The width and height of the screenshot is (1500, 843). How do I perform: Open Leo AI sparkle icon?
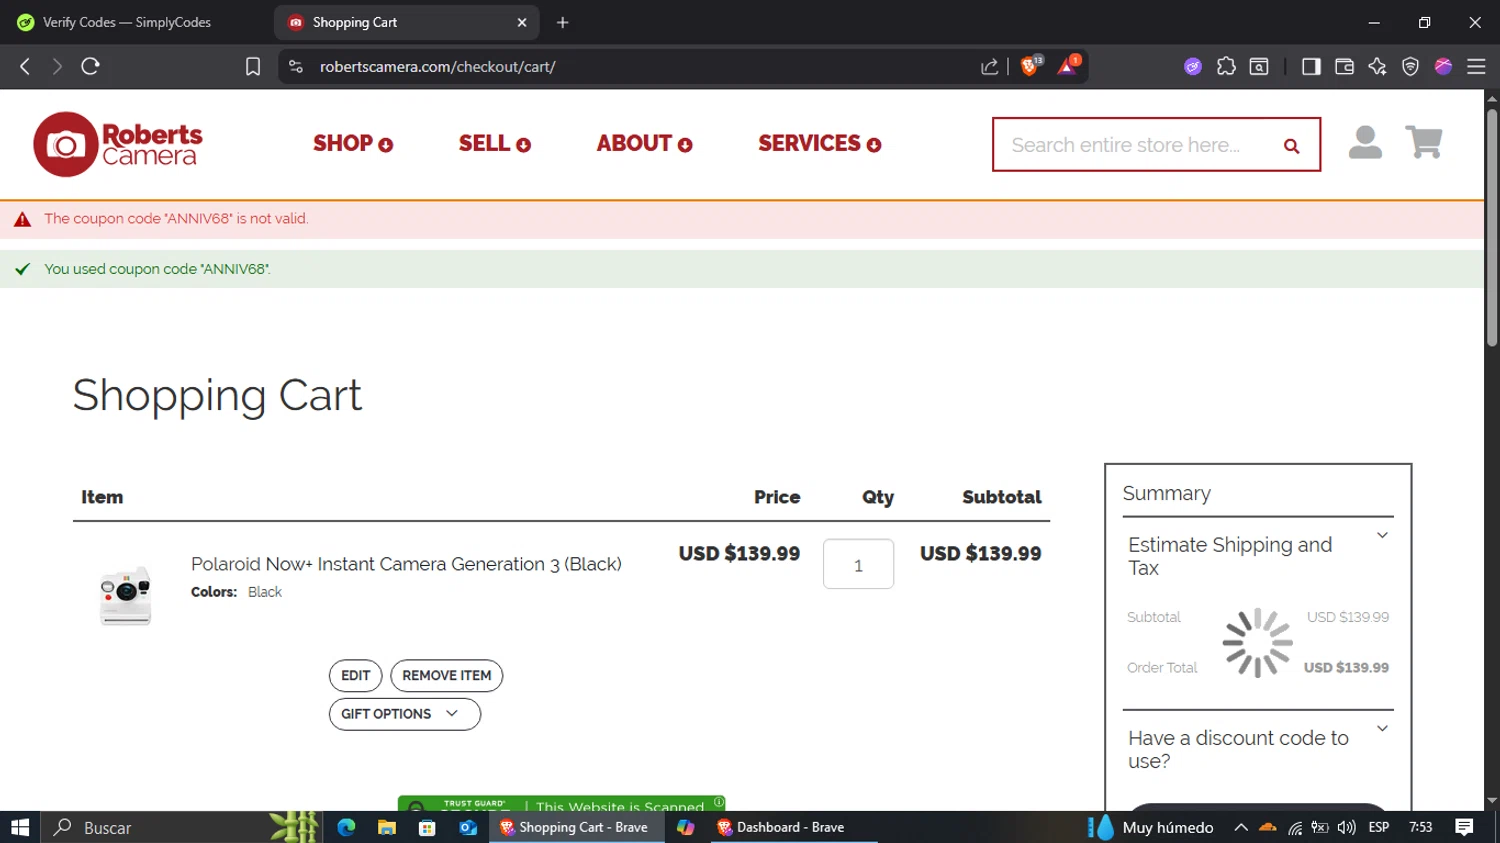1377,66
